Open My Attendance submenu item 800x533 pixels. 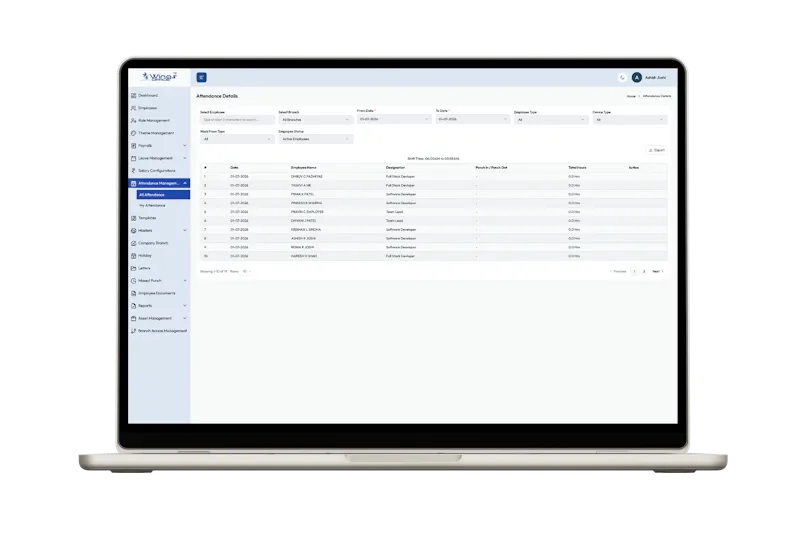coord(152,206)
